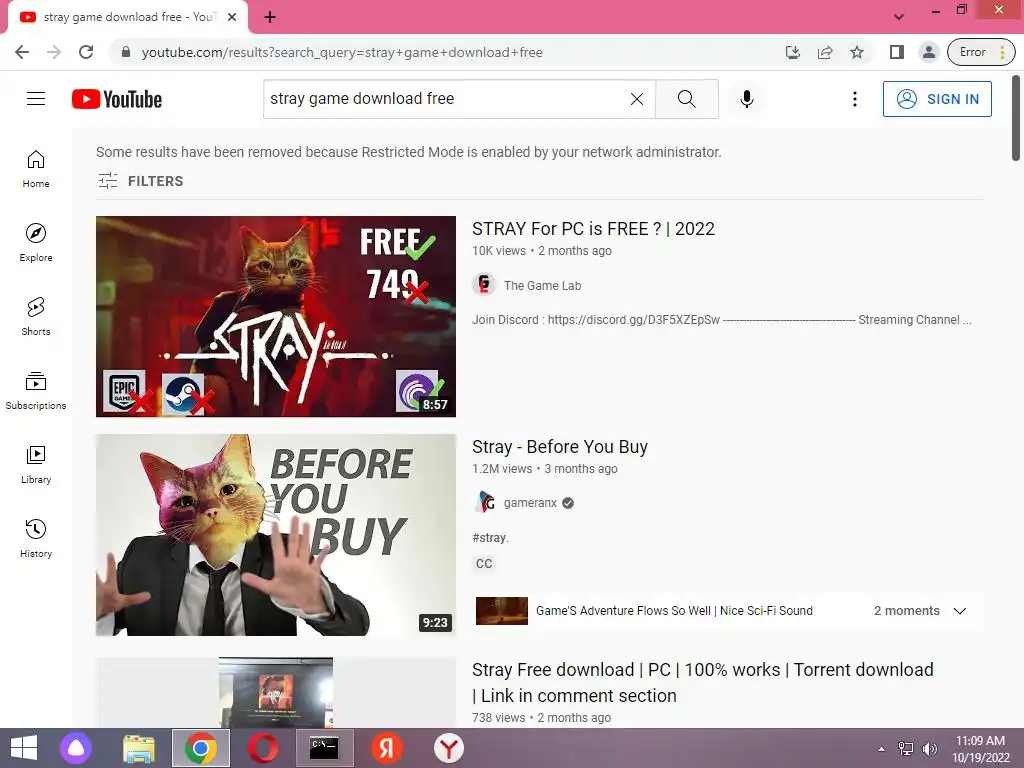Open the Game'S Adventure Flows moment thumbnail

pos(502,611)
